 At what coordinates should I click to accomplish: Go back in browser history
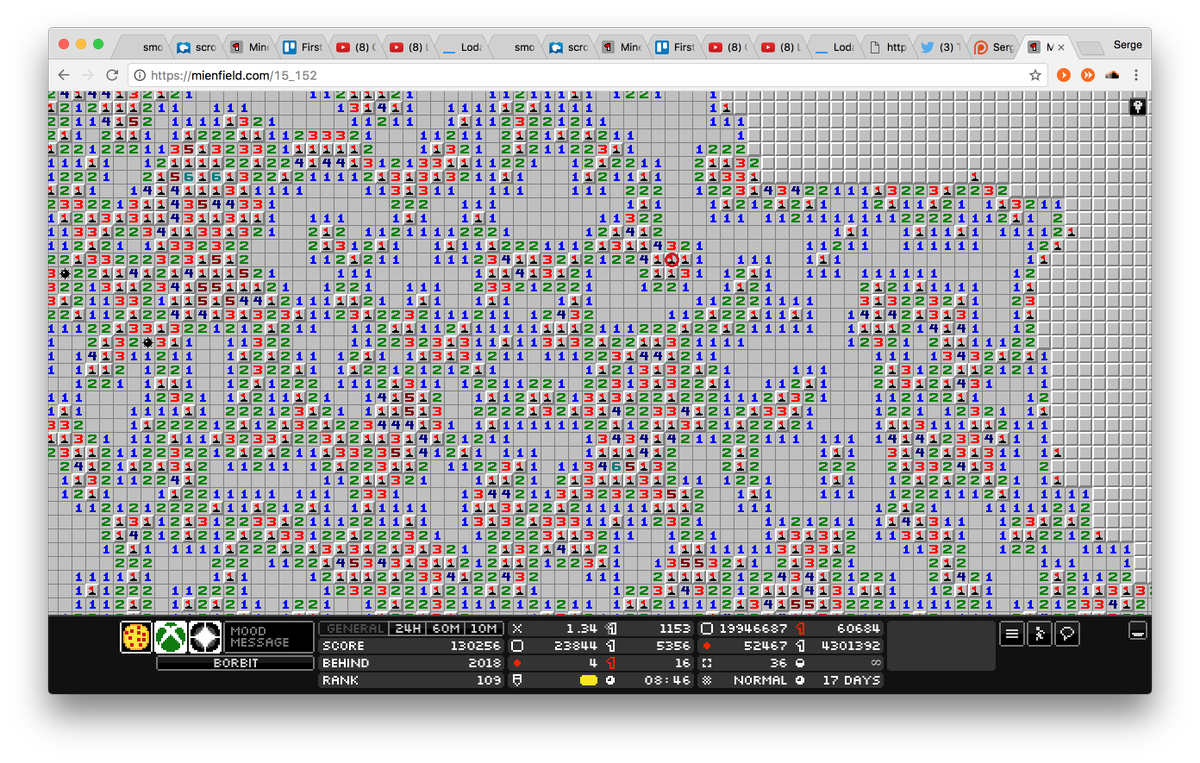pyautogui.click(x=64, y=75)
